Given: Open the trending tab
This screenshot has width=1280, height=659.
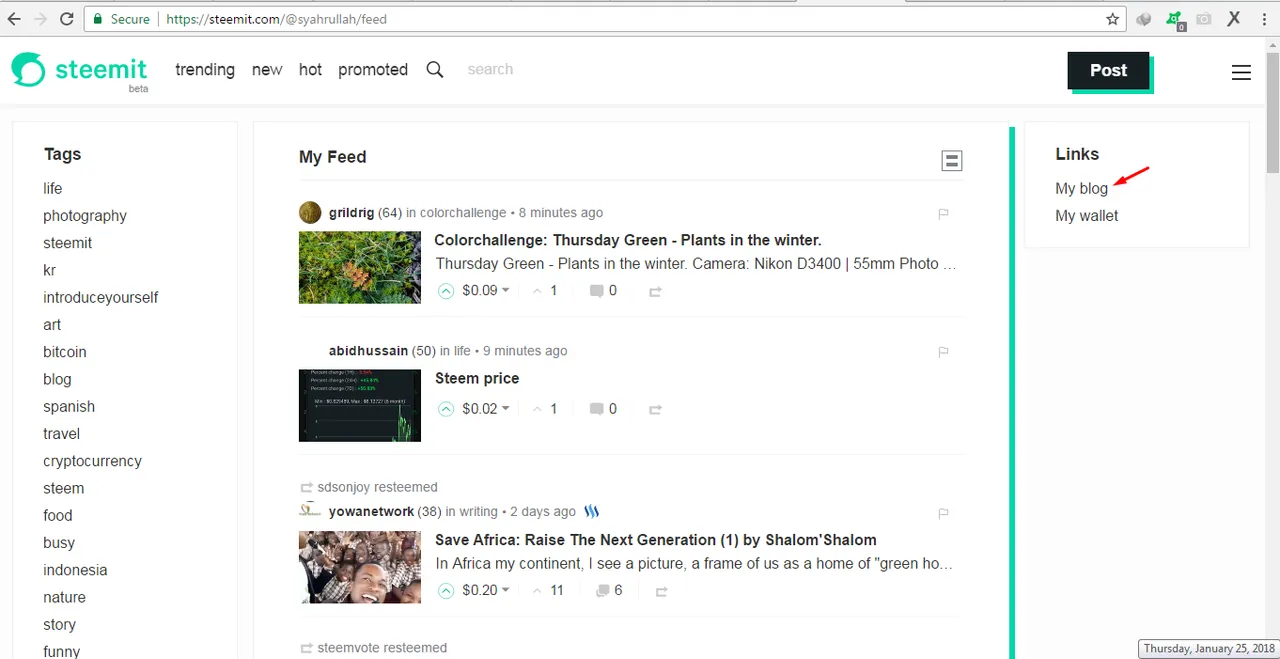Looking at the screenshot, I should [x=205, y=70].
